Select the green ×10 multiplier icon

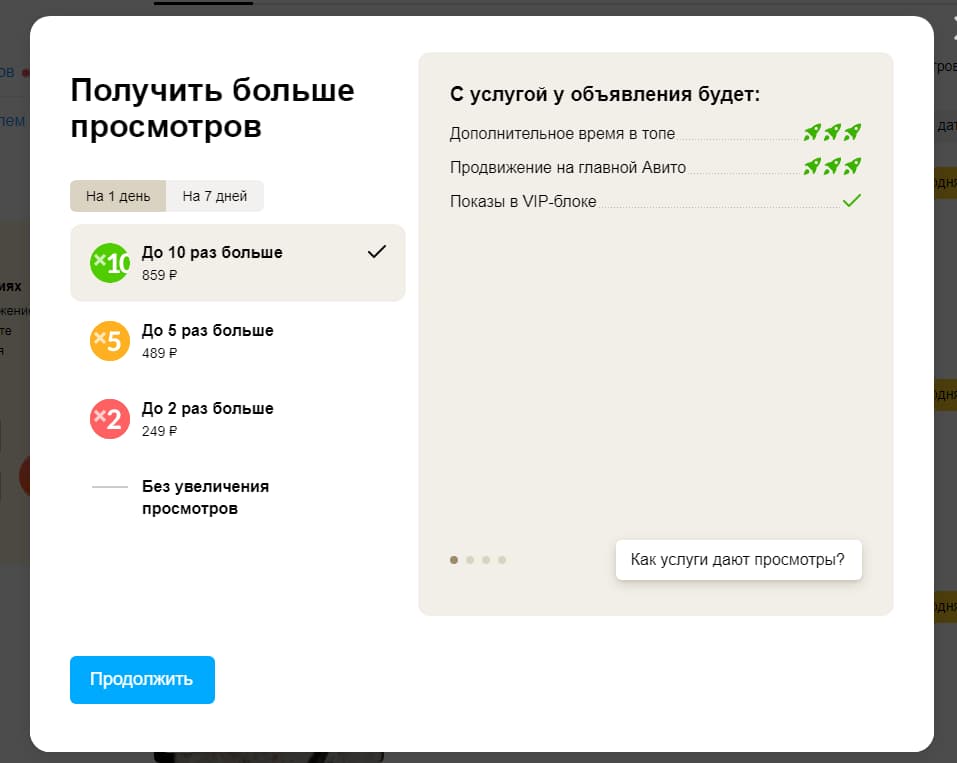point(109,263)
